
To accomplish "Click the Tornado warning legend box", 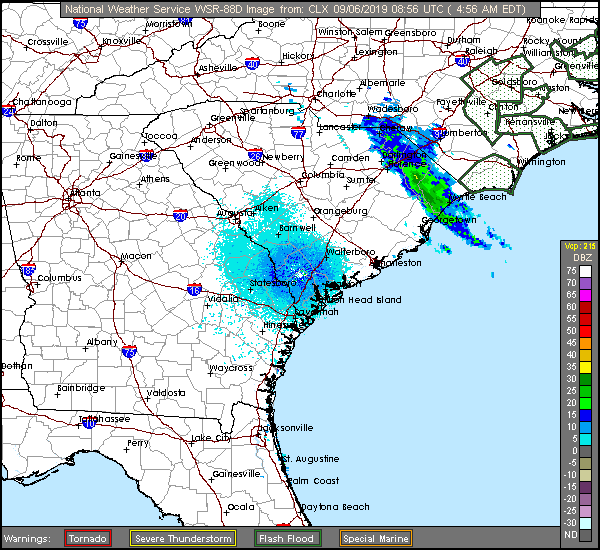I will (88, 538).
